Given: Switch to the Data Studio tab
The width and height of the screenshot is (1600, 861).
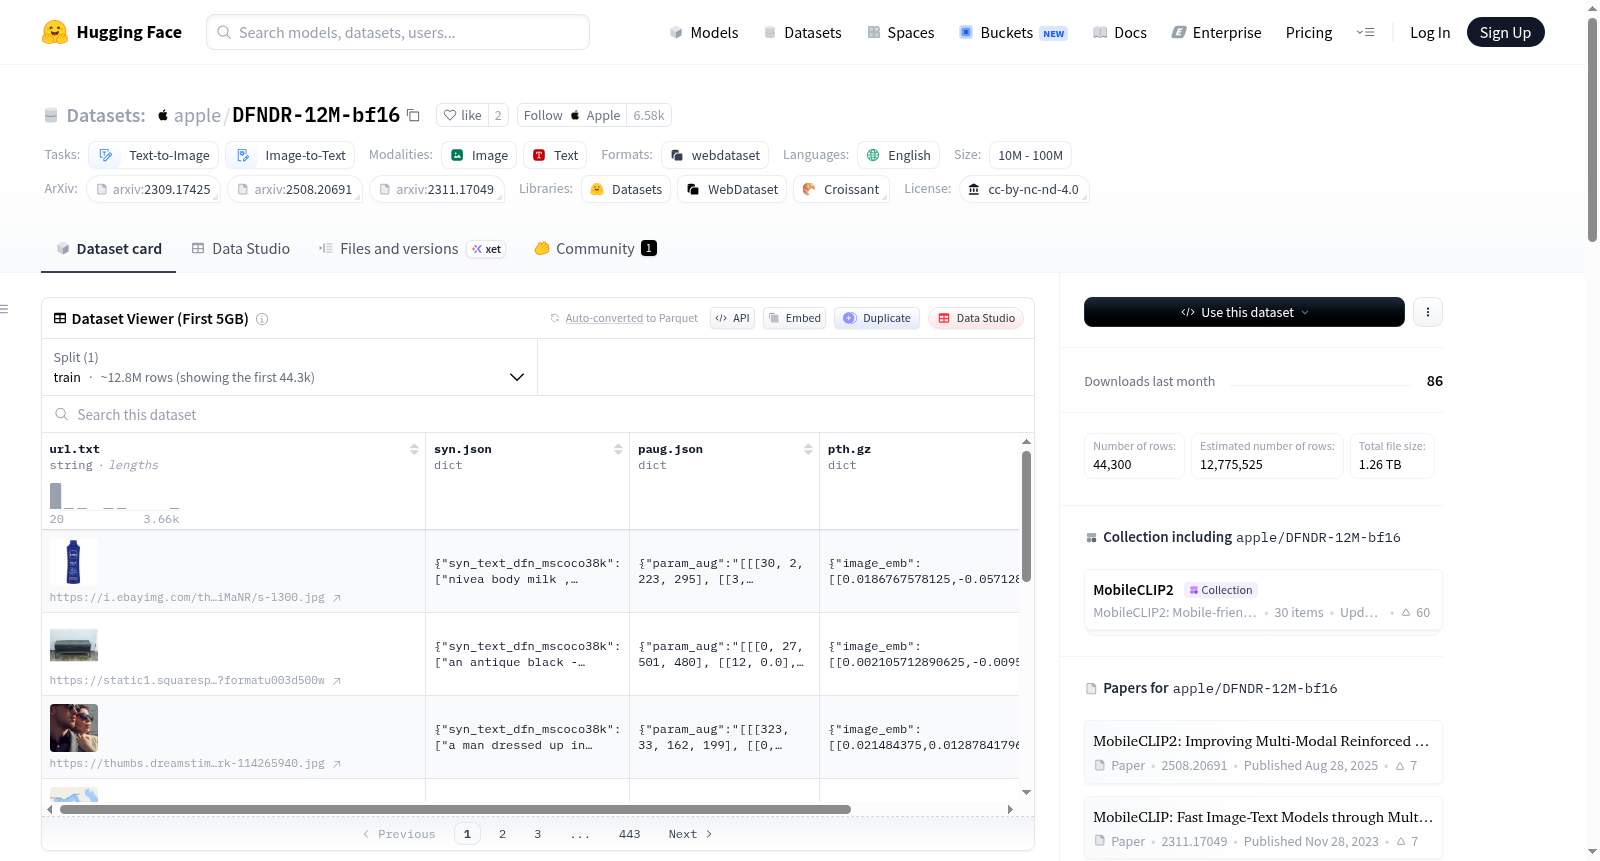Looking at the screenshot, I should (x=241, y=249).
